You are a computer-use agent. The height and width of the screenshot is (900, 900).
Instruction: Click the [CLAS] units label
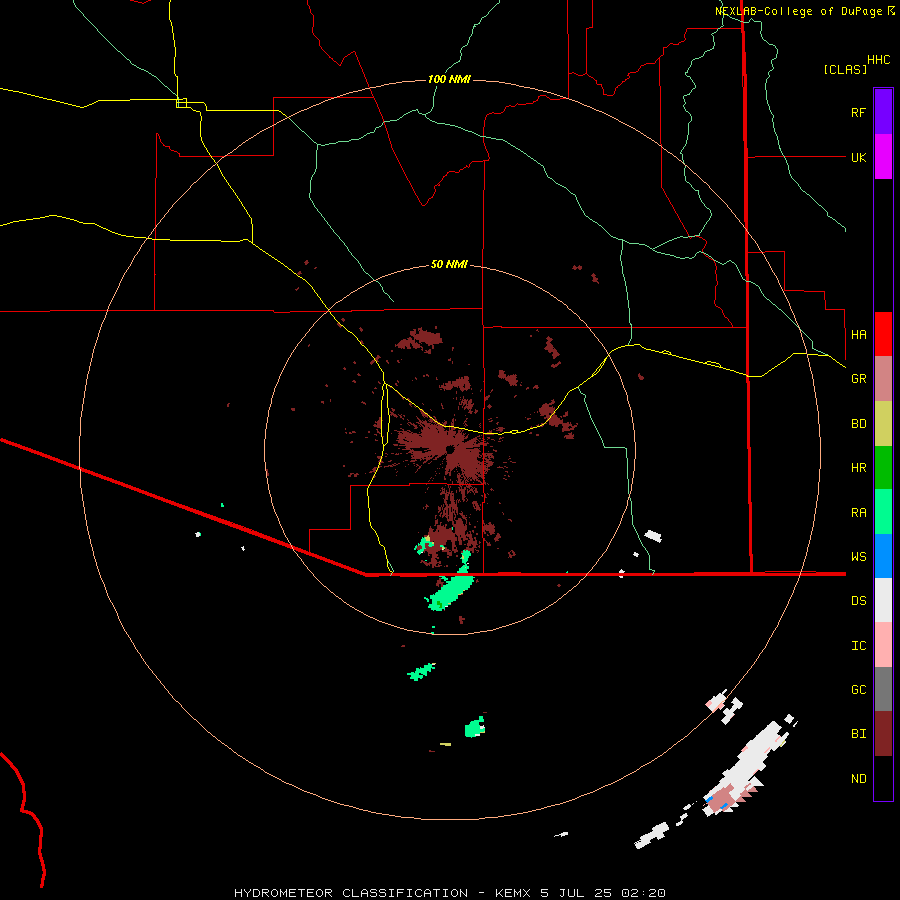click(845, 69)
